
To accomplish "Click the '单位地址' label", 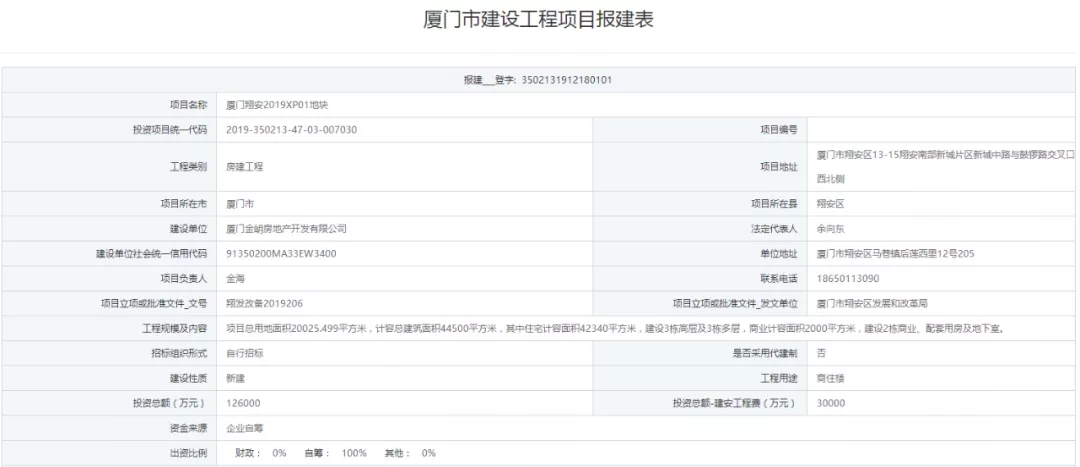I will (x=779, y=253).
